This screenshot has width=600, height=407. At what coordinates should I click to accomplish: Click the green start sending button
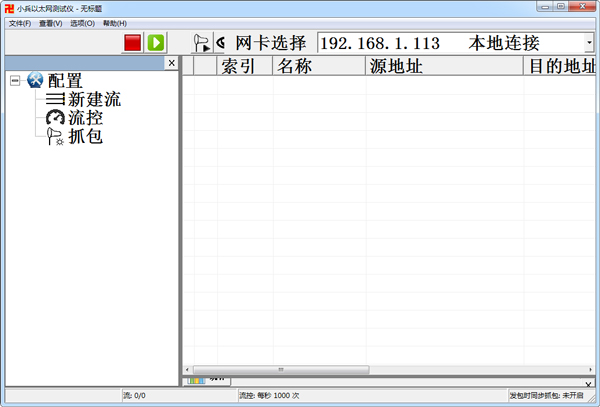(156, 42)
